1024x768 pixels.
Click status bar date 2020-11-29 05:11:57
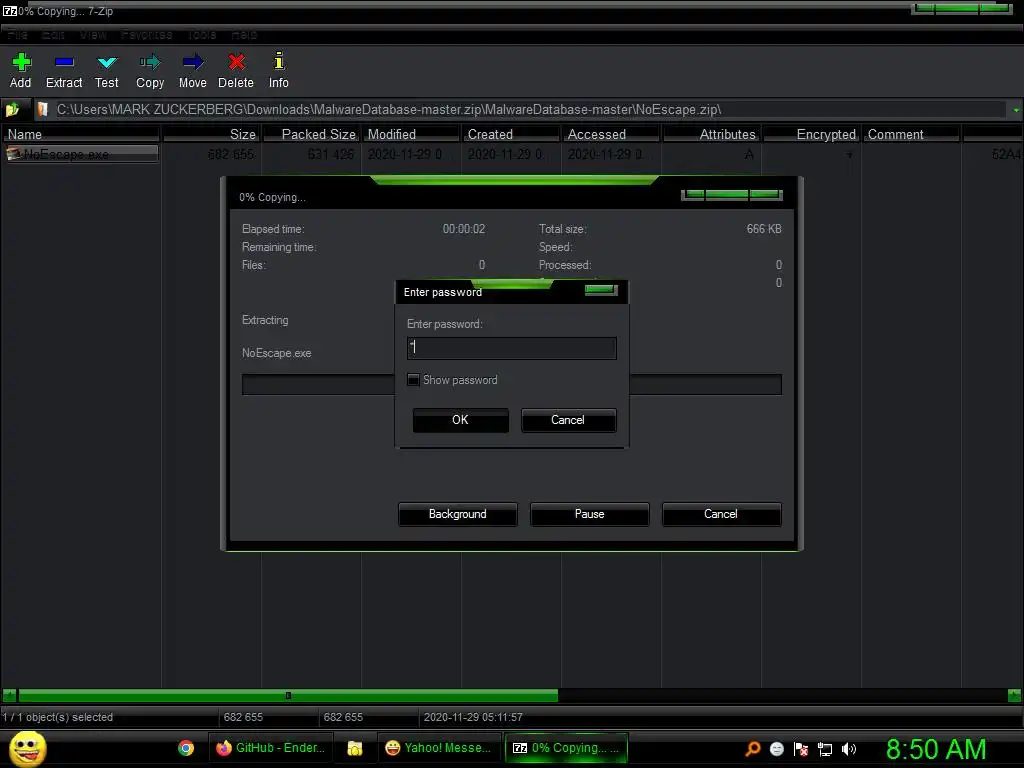[x=473, y=717]
